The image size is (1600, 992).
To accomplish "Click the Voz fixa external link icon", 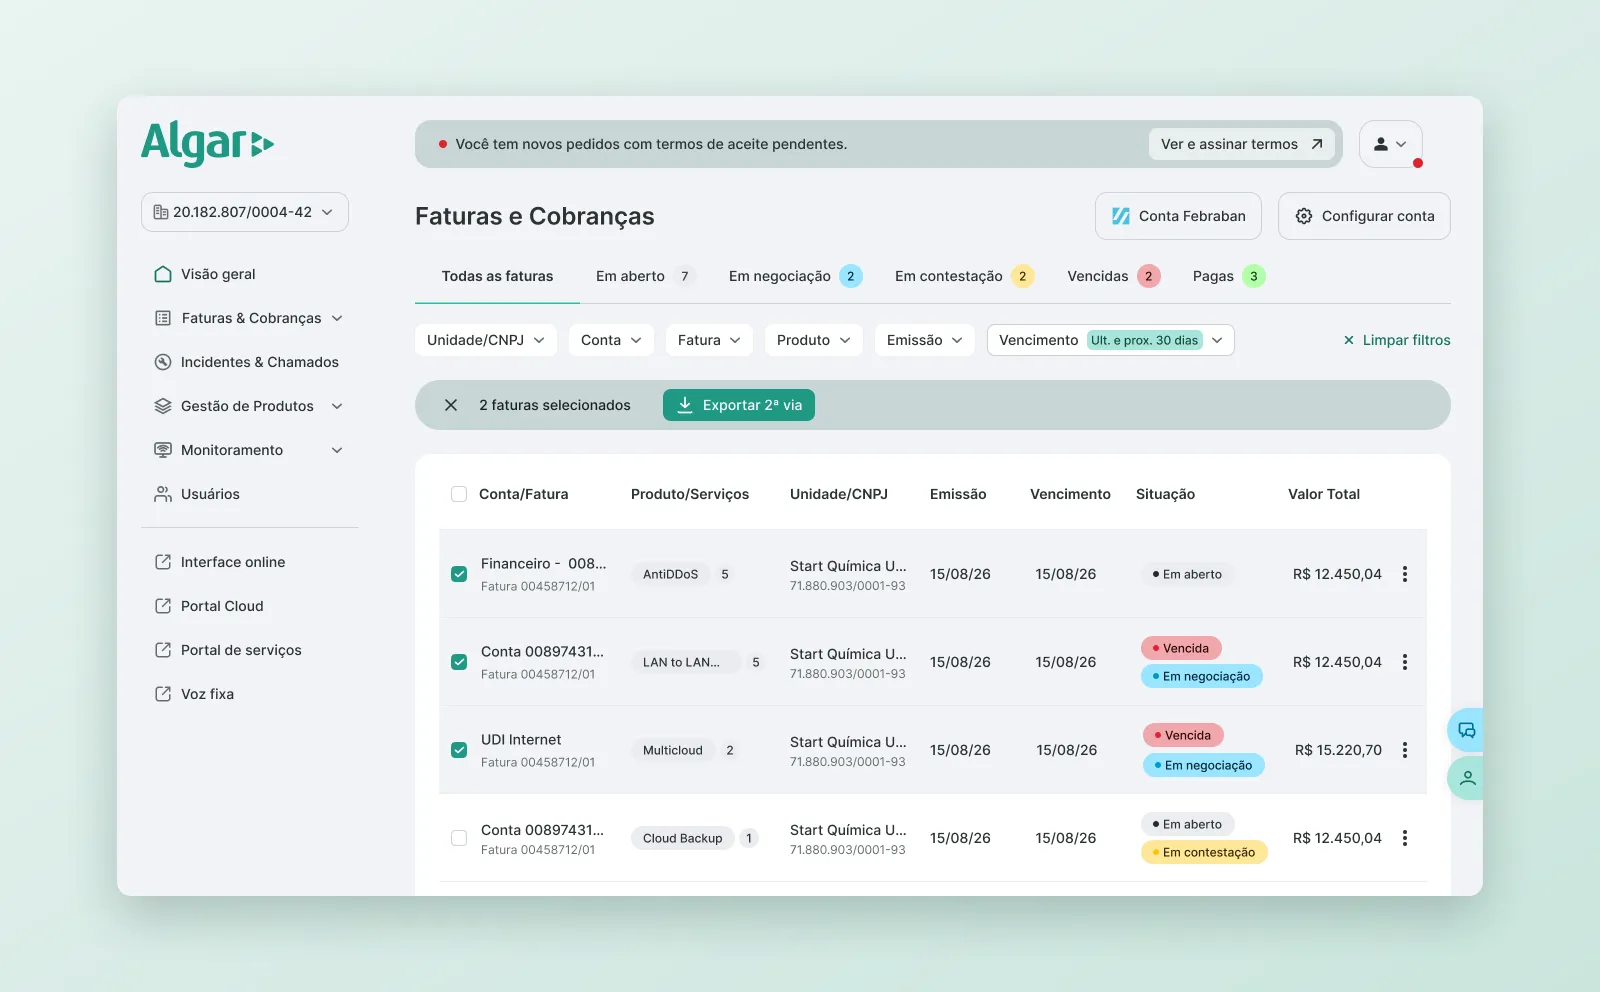I will 163,694.
